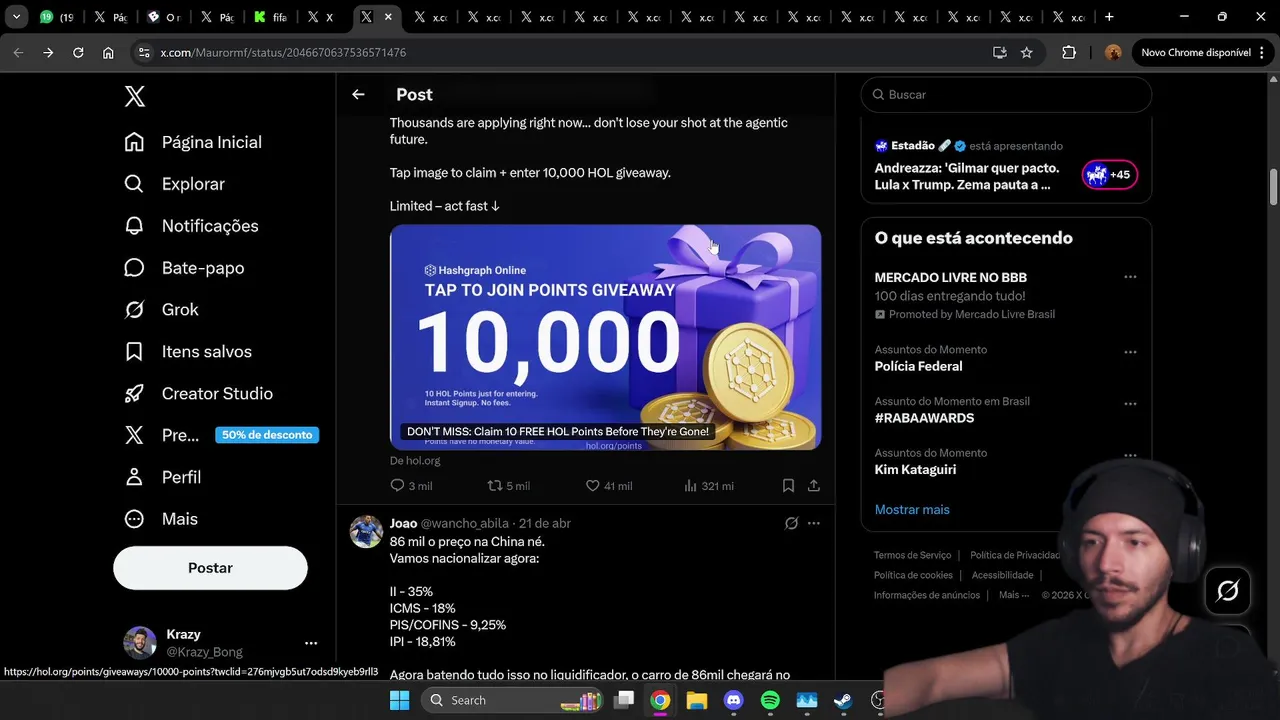This screenshot has width=1280, height=720.
Task: Open Explorar from the sidebar
Action: (175, 184)
